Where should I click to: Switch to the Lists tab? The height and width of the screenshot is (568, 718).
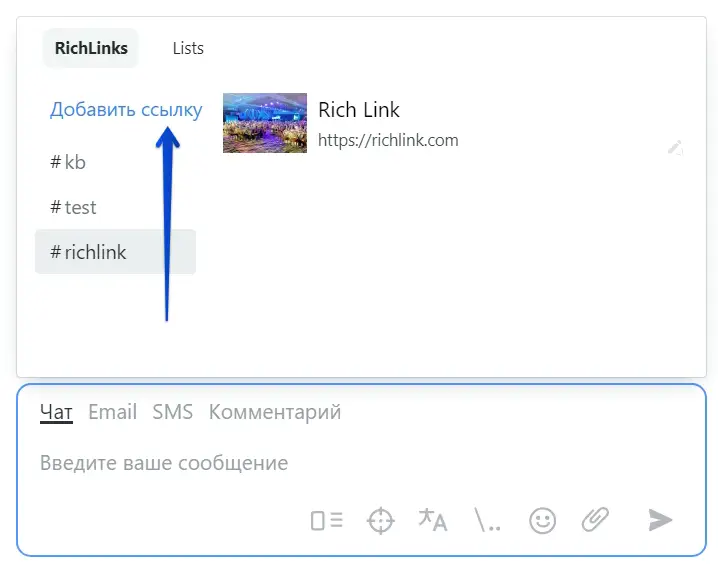(x=188, y=48)
